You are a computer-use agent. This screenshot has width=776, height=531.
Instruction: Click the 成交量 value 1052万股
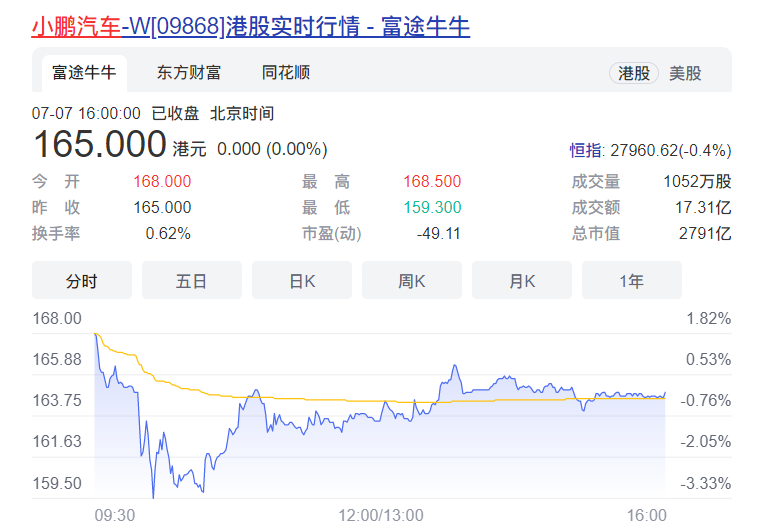[697, 182]
